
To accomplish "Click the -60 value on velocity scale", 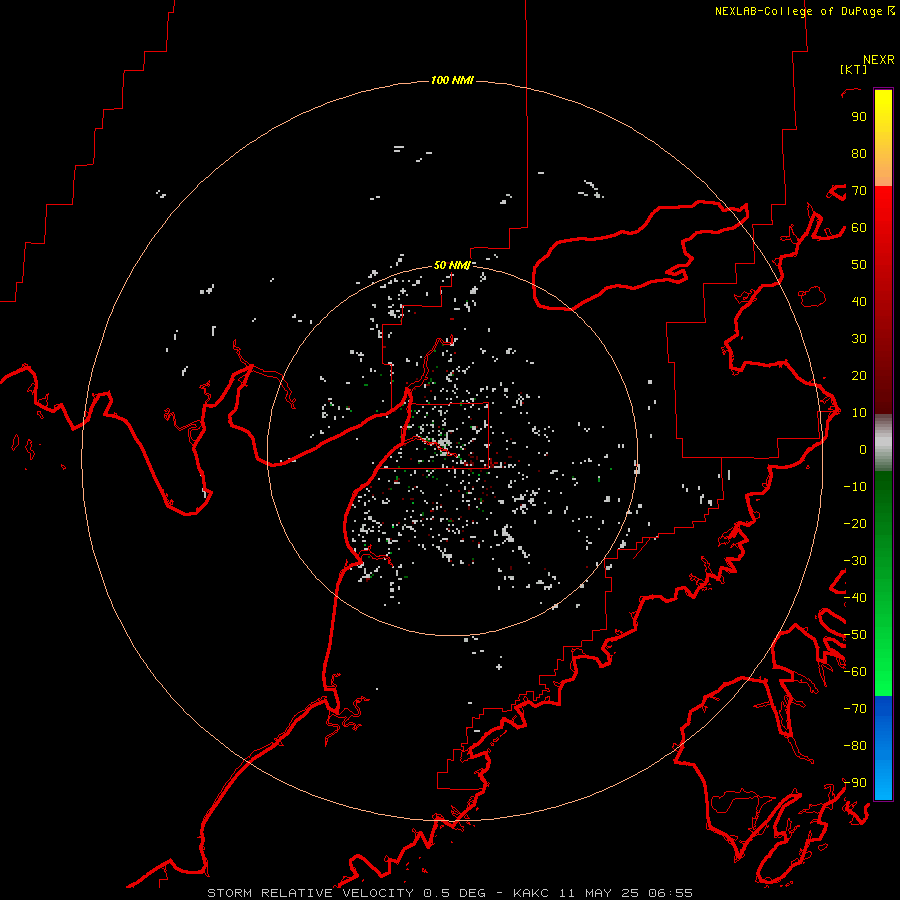I will point(855,672).
